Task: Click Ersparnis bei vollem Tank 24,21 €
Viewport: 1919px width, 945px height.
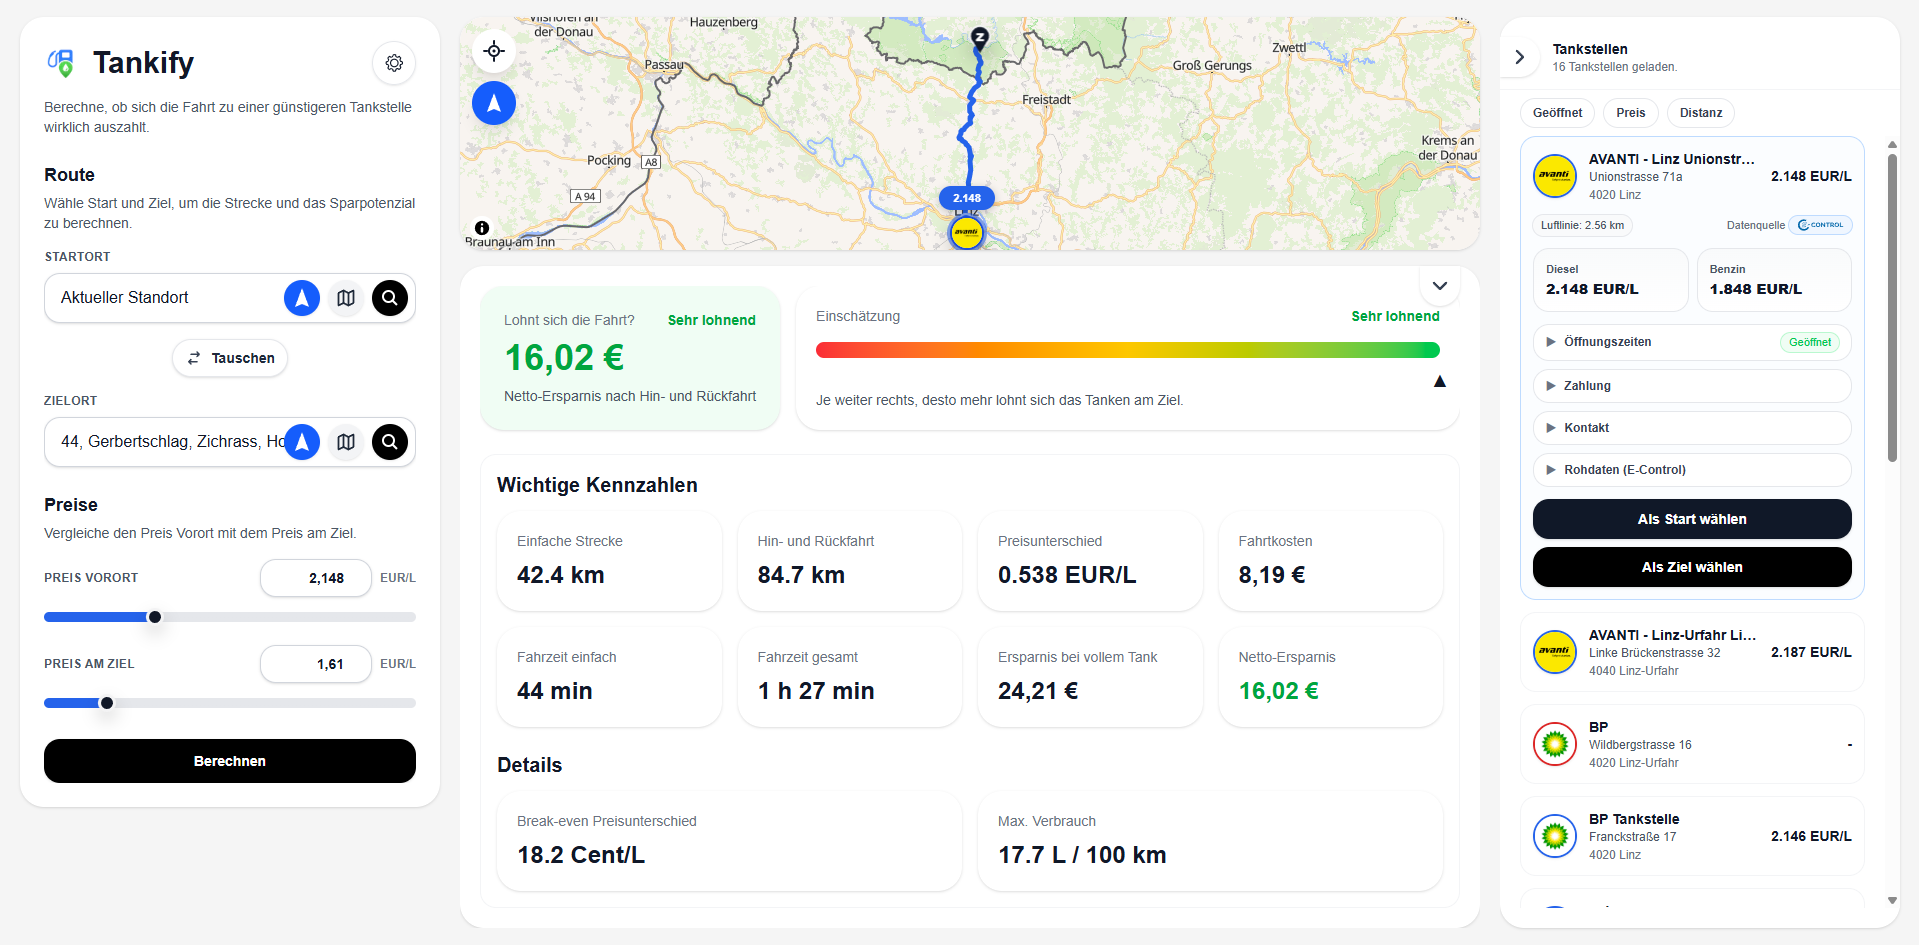Action: [x=1090, y=677]
